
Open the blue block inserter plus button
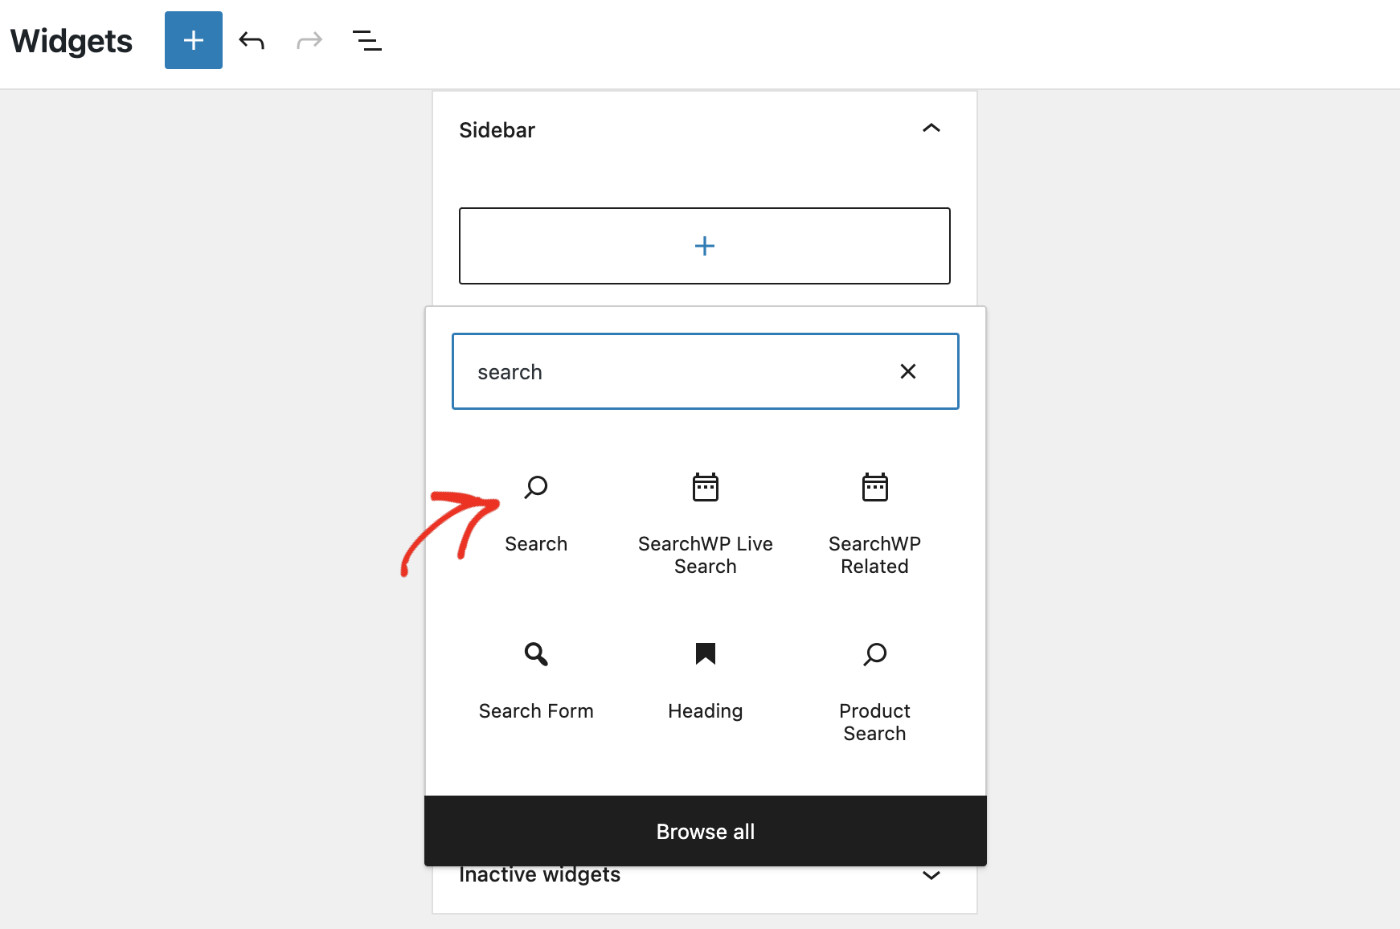[193, 40]
